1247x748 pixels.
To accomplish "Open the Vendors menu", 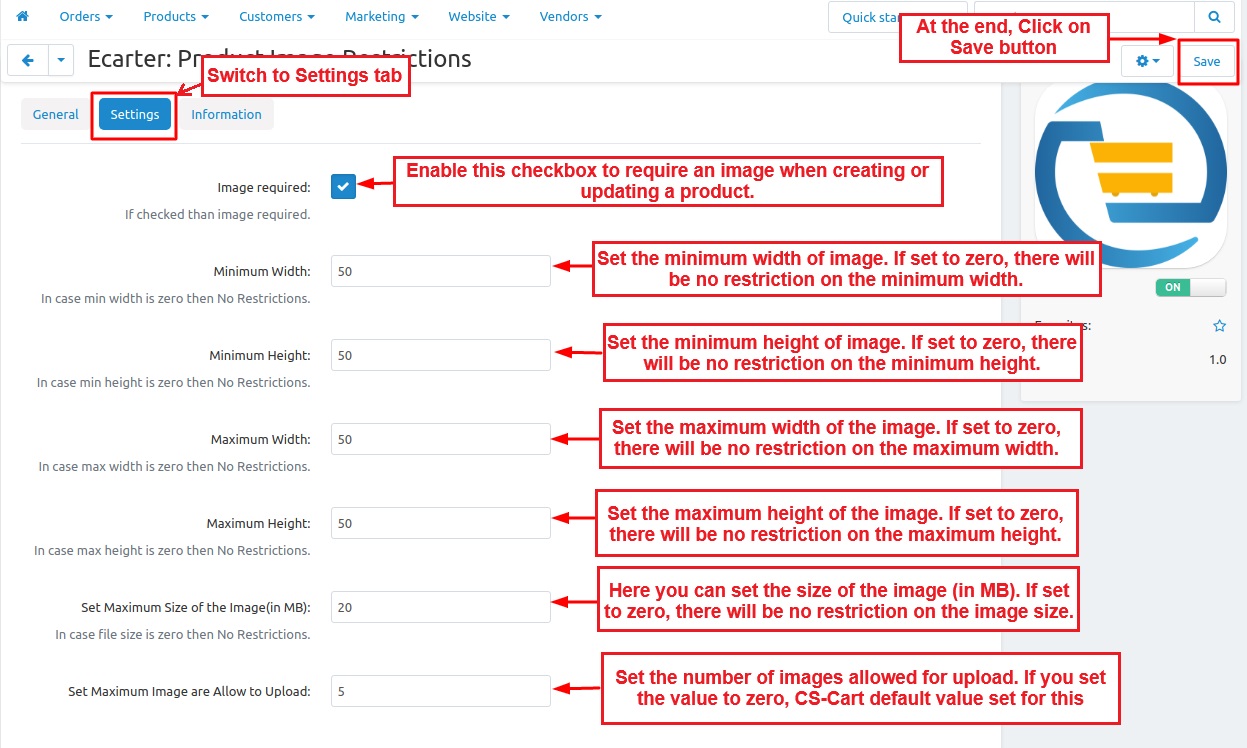I will pos(570,17).
